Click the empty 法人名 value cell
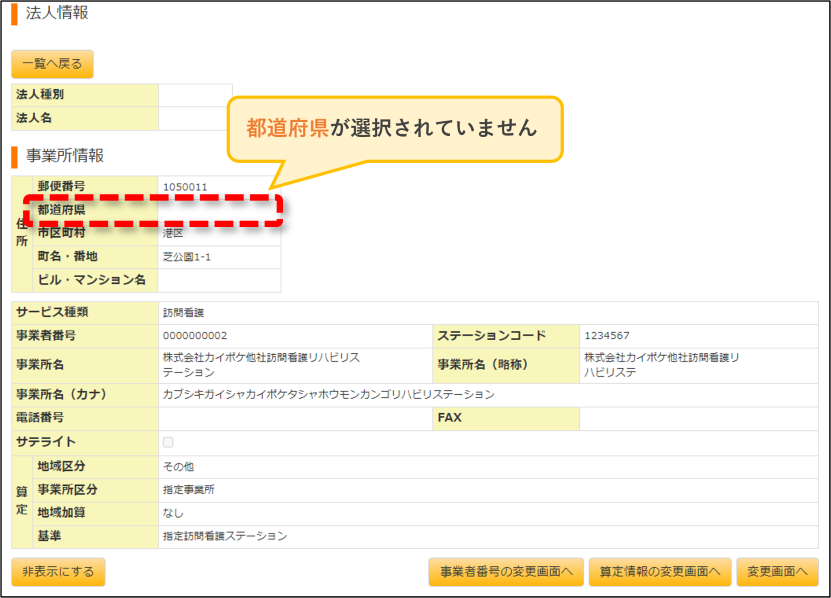The height and width of the screenshot is (598, 831). pos(195,118)
